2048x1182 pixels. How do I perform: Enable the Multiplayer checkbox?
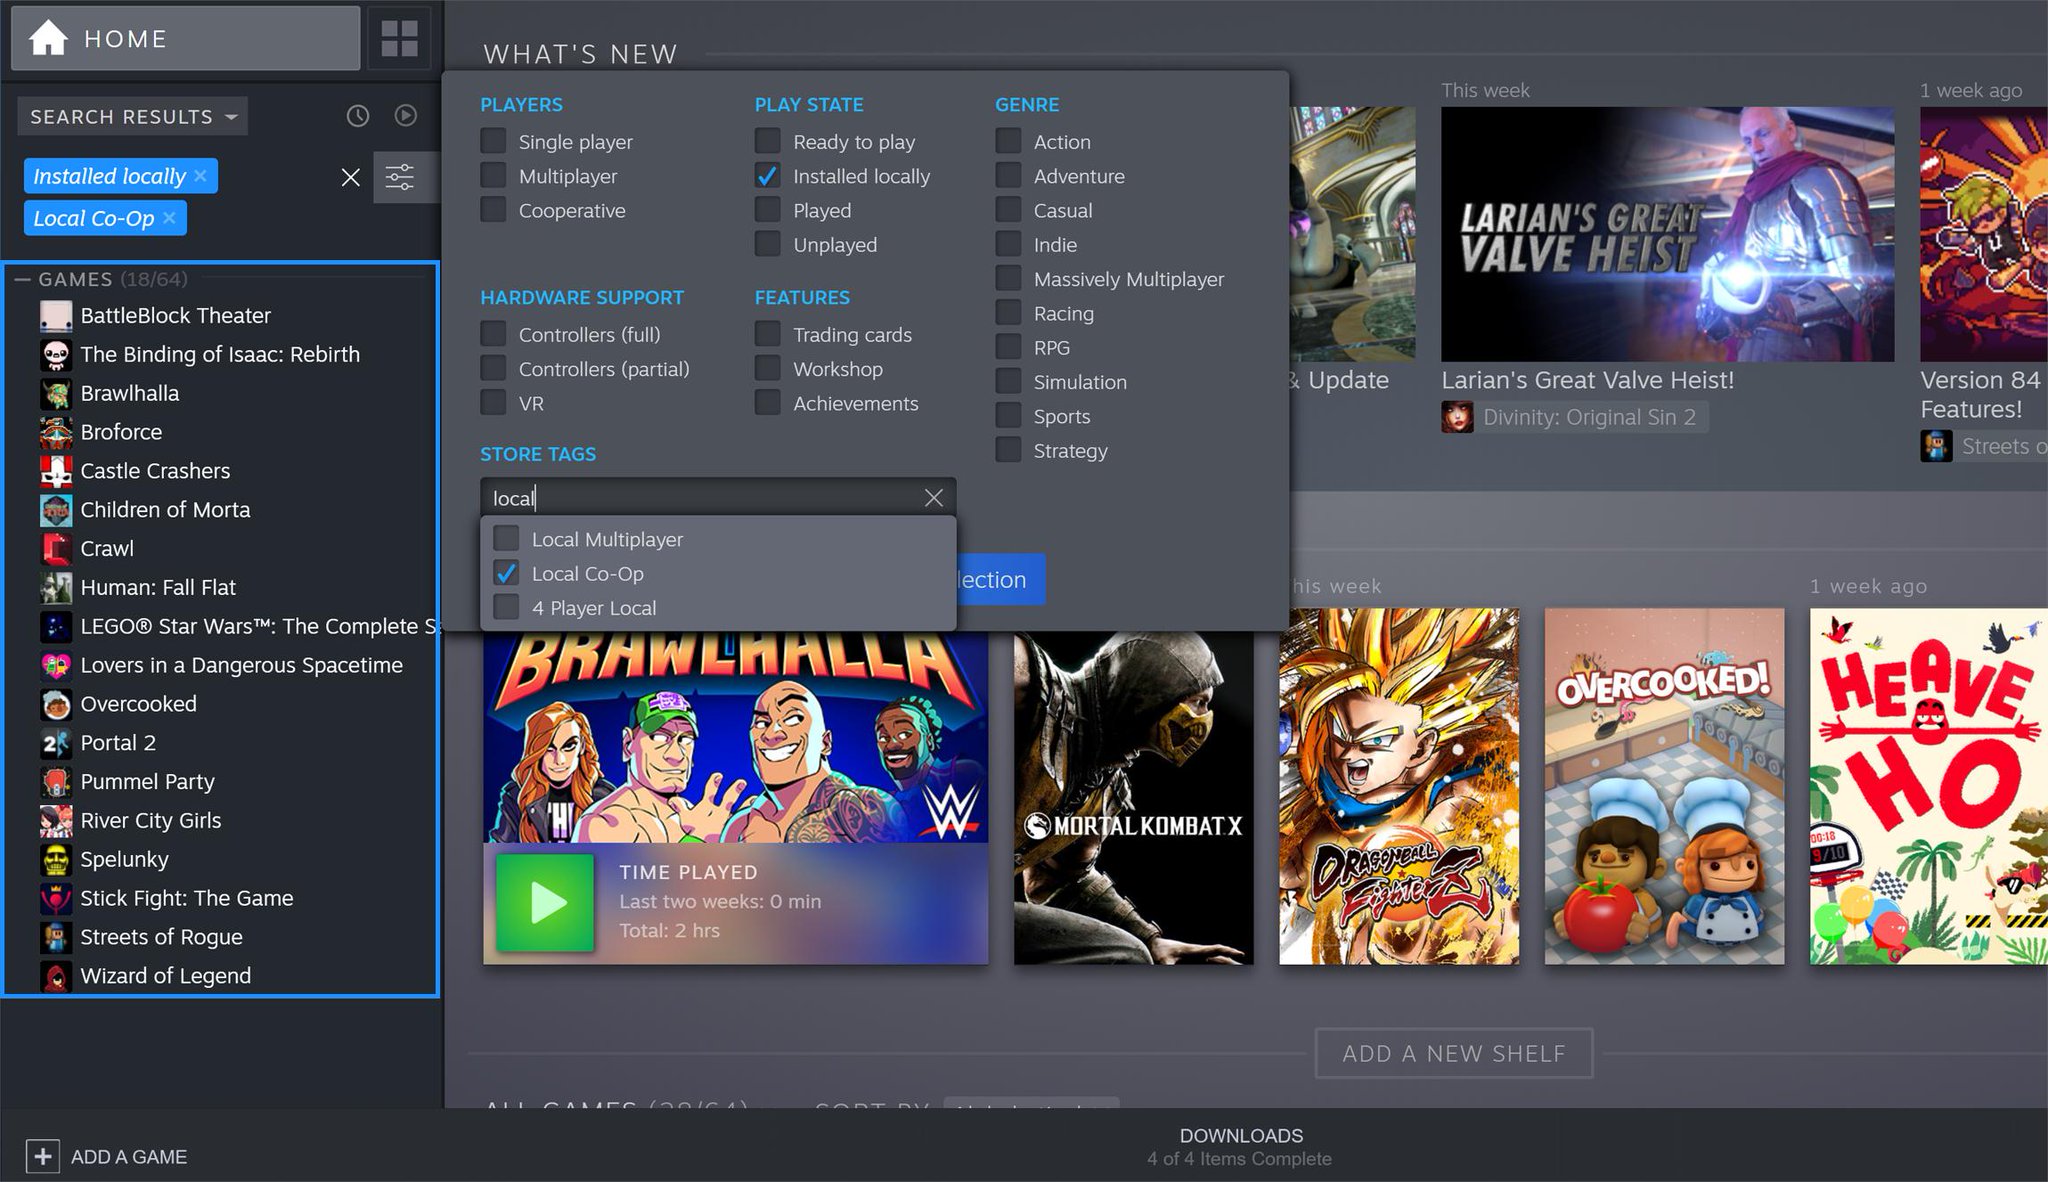point(493,176)
